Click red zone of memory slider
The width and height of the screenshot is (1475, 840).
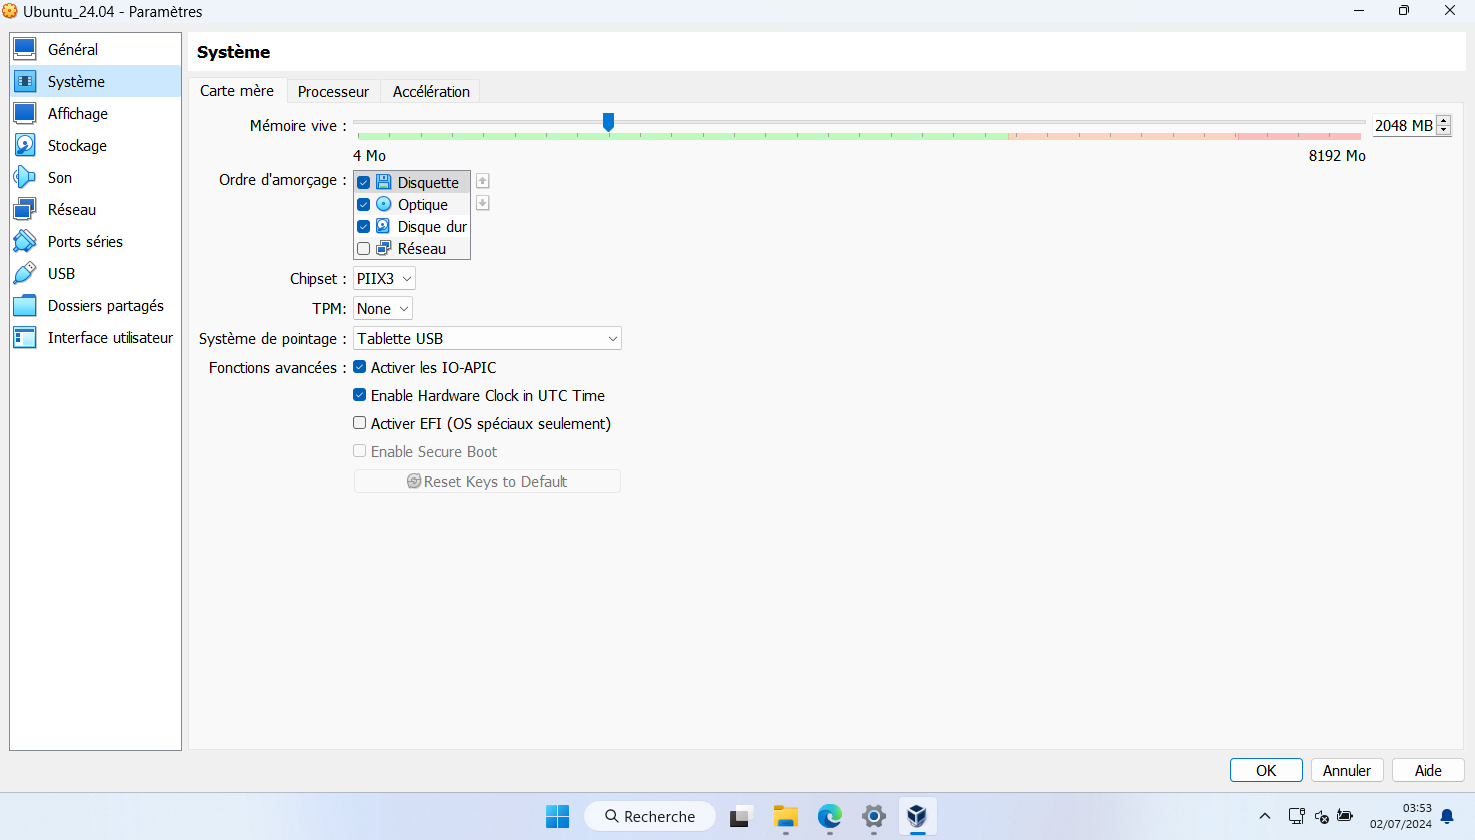tap(1297, 135)
